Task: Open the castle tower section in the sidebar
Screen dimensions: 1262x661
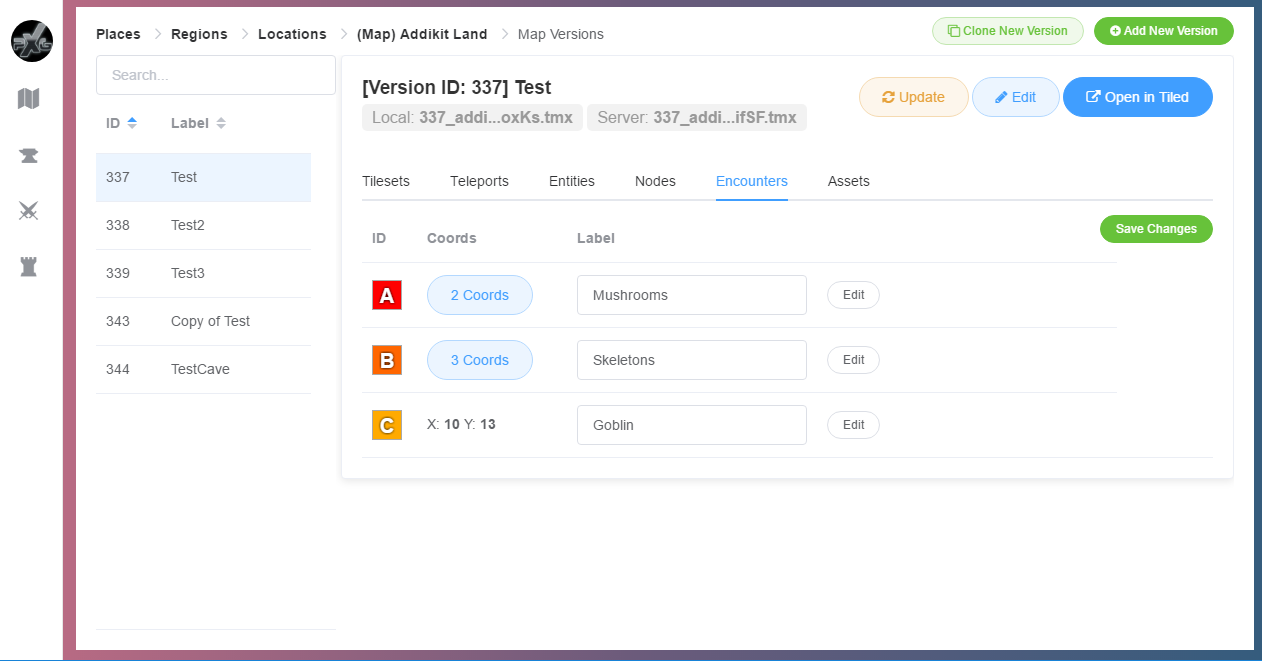Action: (29, 266)
